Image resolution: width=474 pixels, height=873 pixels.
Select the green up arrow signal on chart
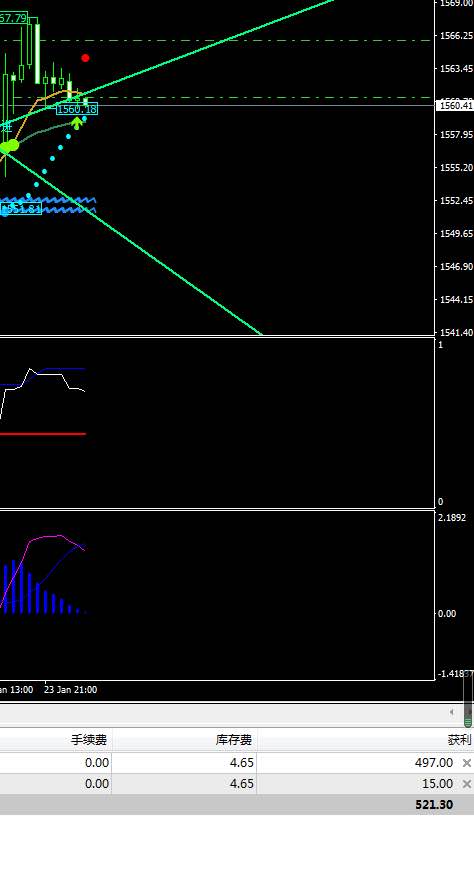tap(77, 122)
